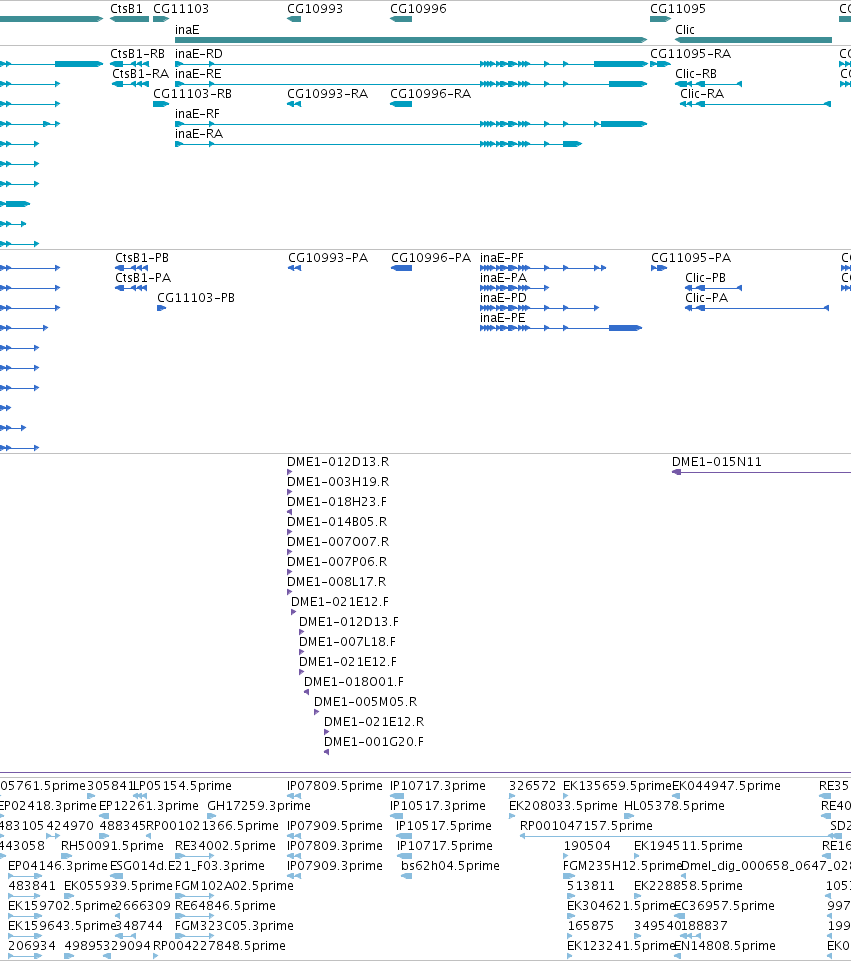Screen dimensions: 851x961
Task: Click the Clic gene label
Action: (x=684, y=29)
